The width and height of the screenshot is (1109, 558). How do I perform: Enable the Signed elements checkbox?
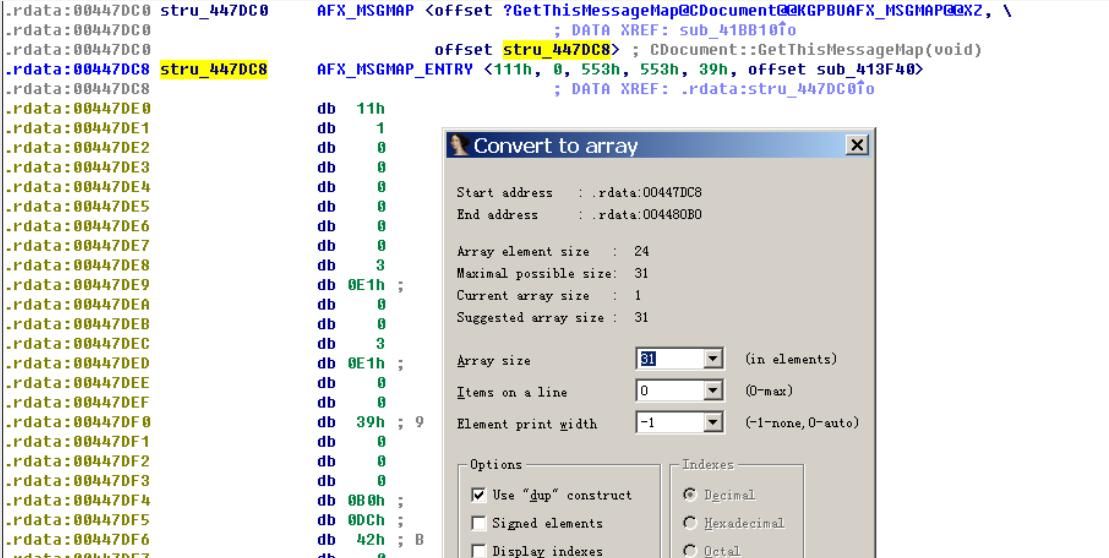coord(479,523)
